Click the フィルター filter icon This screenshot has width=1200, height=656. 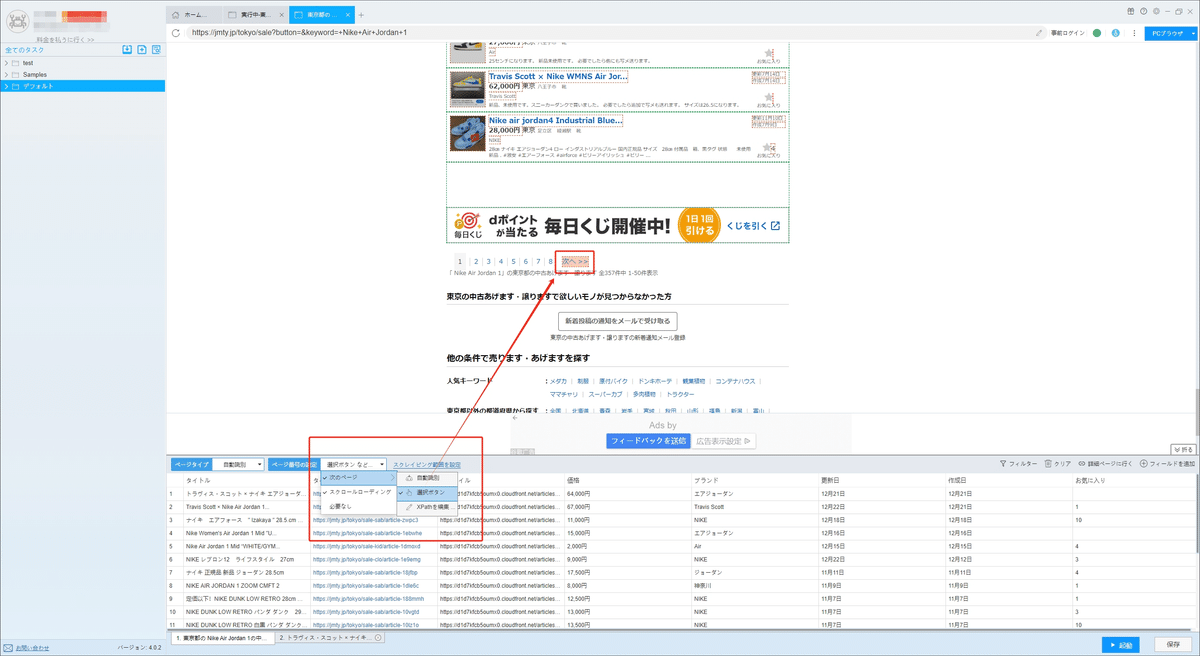pyautogui.click(x=1003, y=464)
